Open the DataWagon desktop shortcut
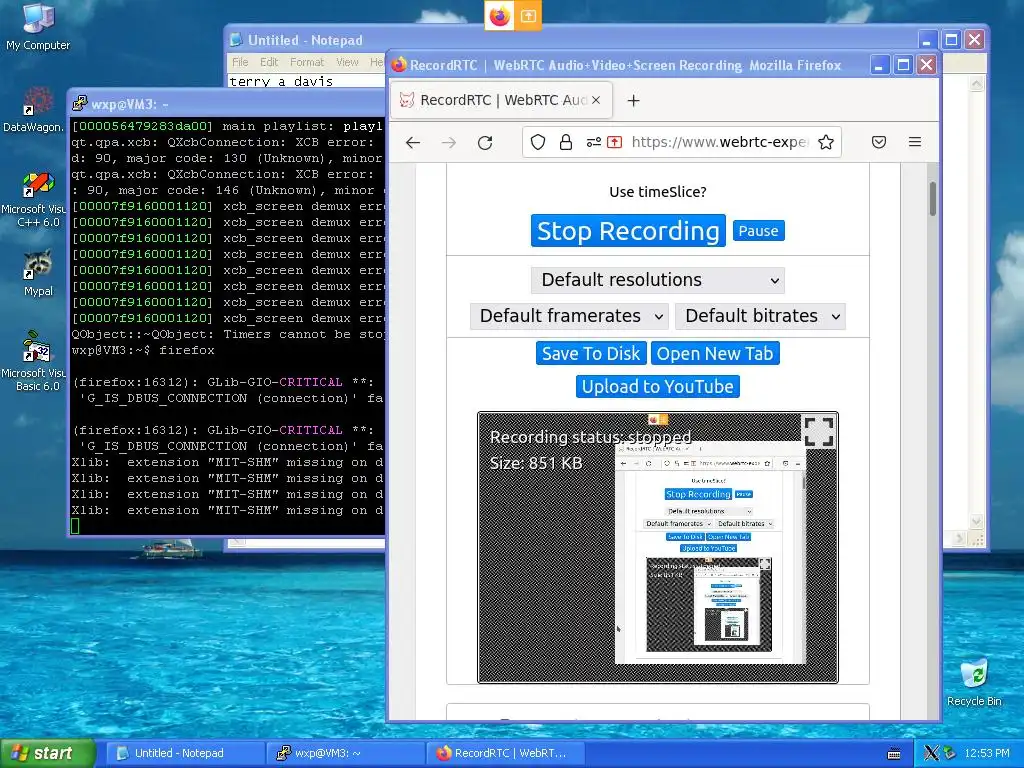Image resolution: width=1024 pixels, height=768 pixels. tap(34, 110)
